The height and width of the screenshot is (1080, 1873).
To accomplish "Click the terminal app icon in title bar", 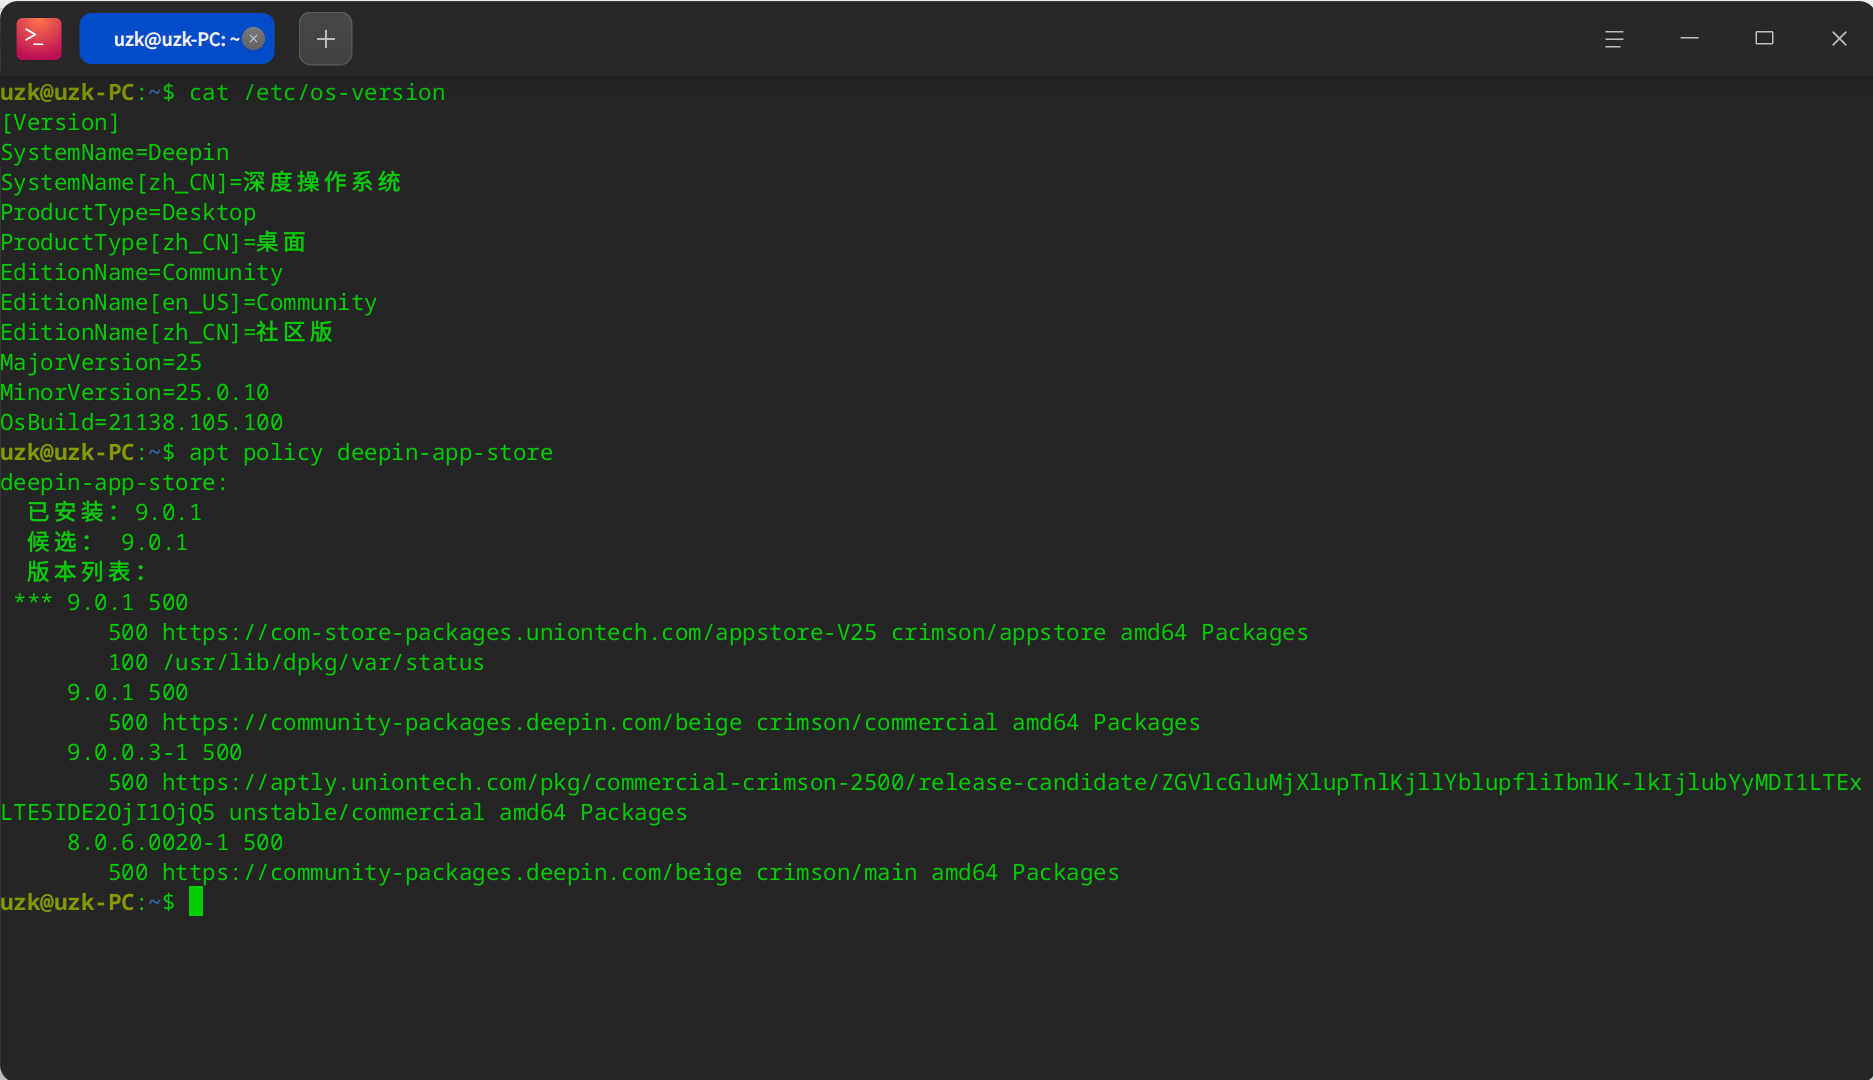I will click(39, 39).
